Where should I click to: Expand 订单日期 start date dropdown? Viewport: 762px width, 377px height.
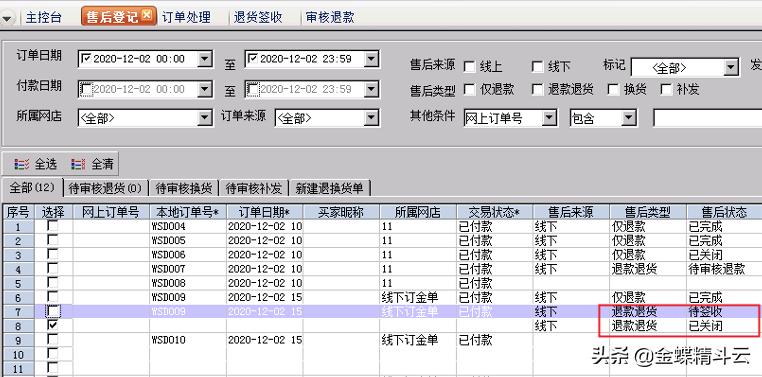(x=205, y=59)
